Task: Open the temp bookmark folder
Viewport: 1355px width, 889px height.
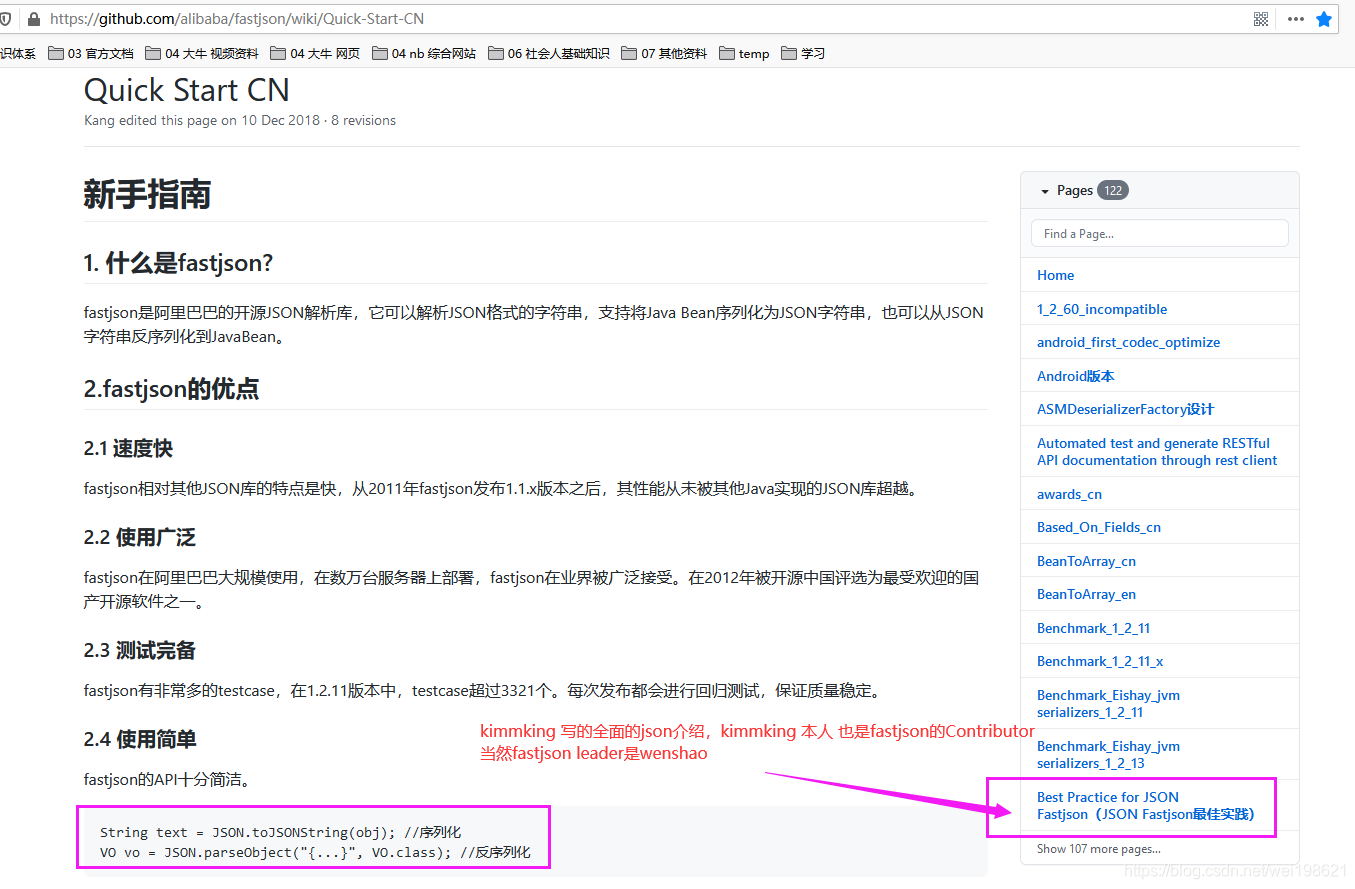Action: [743, 54]
